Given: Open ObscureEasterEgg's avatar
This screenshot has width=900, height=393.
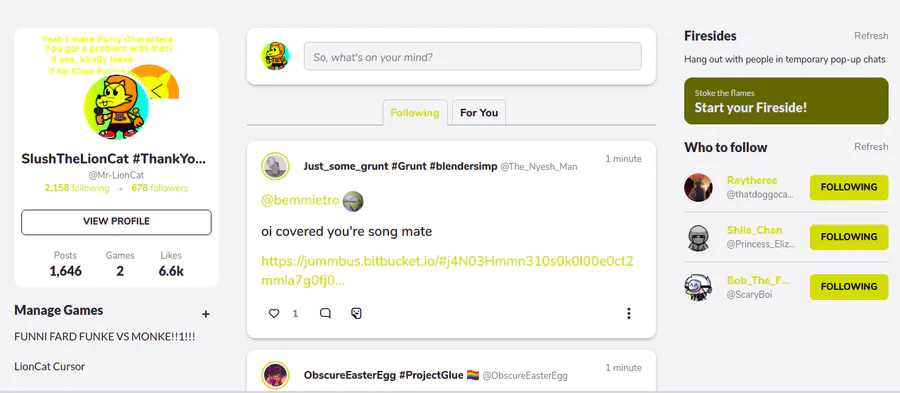Looking at the screenshot, I should click(x=275, y=375).
